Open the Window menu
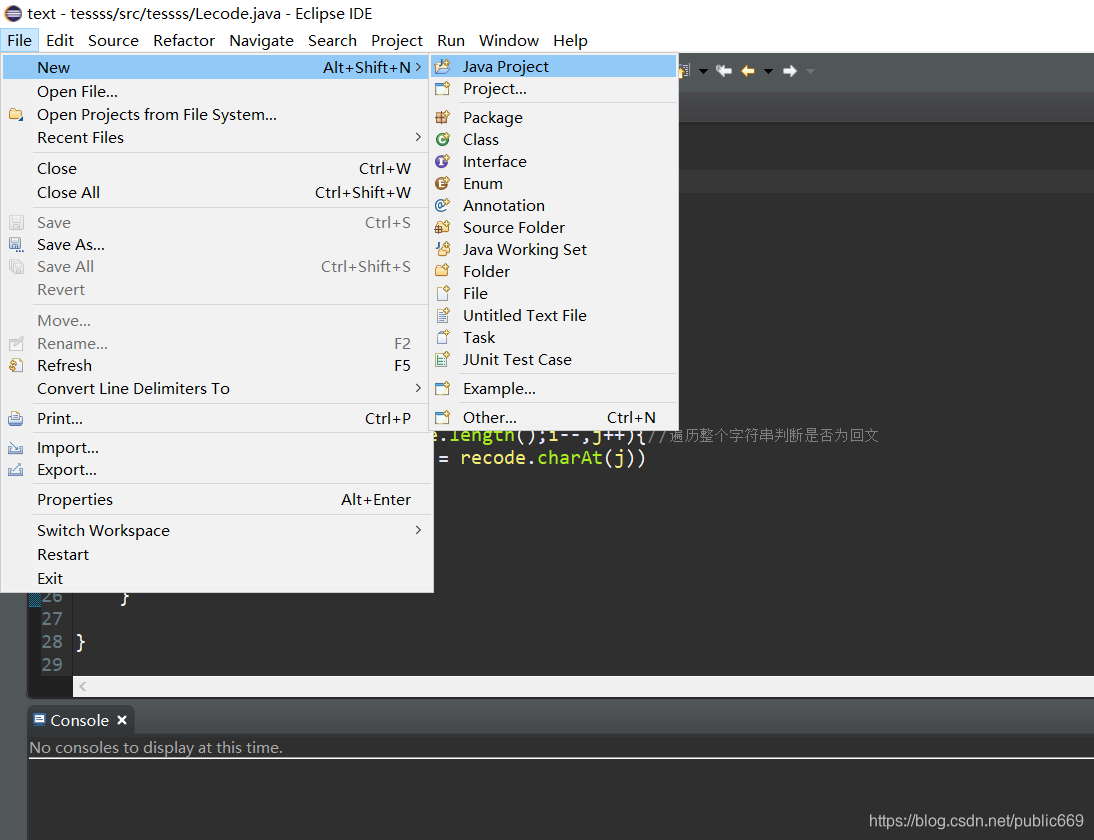Screen dimensions: 1094x840 [509, 40]
